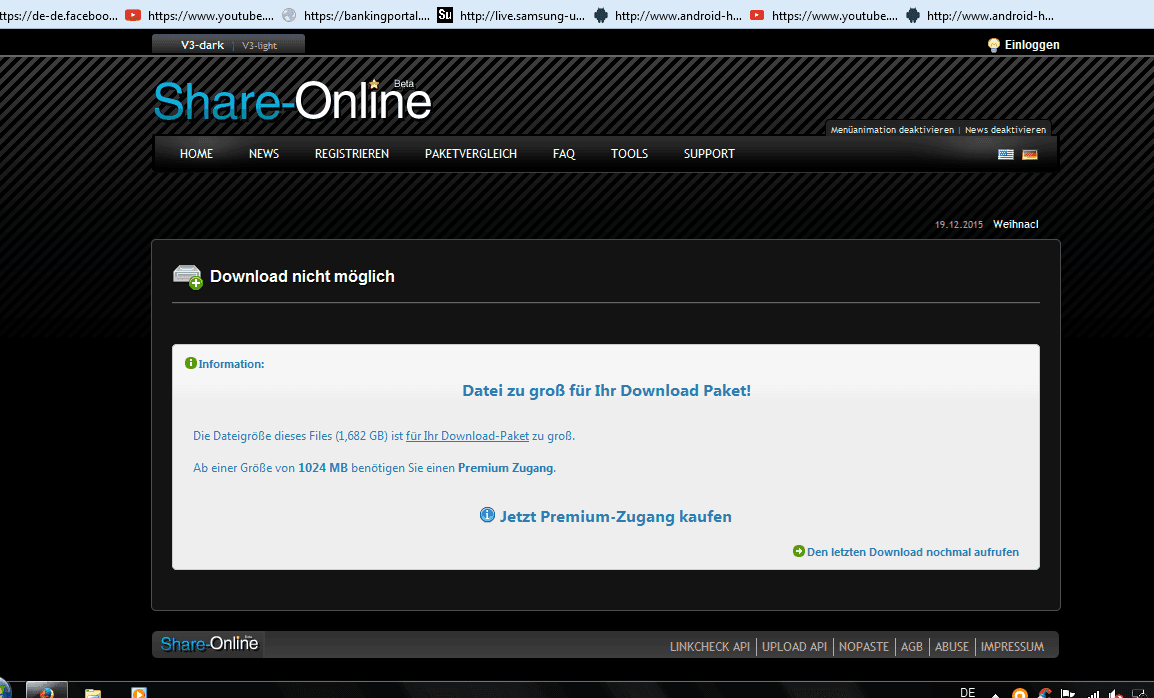
Task: Open the media player icon in the taskbar
Action: [x=138, y=692]
